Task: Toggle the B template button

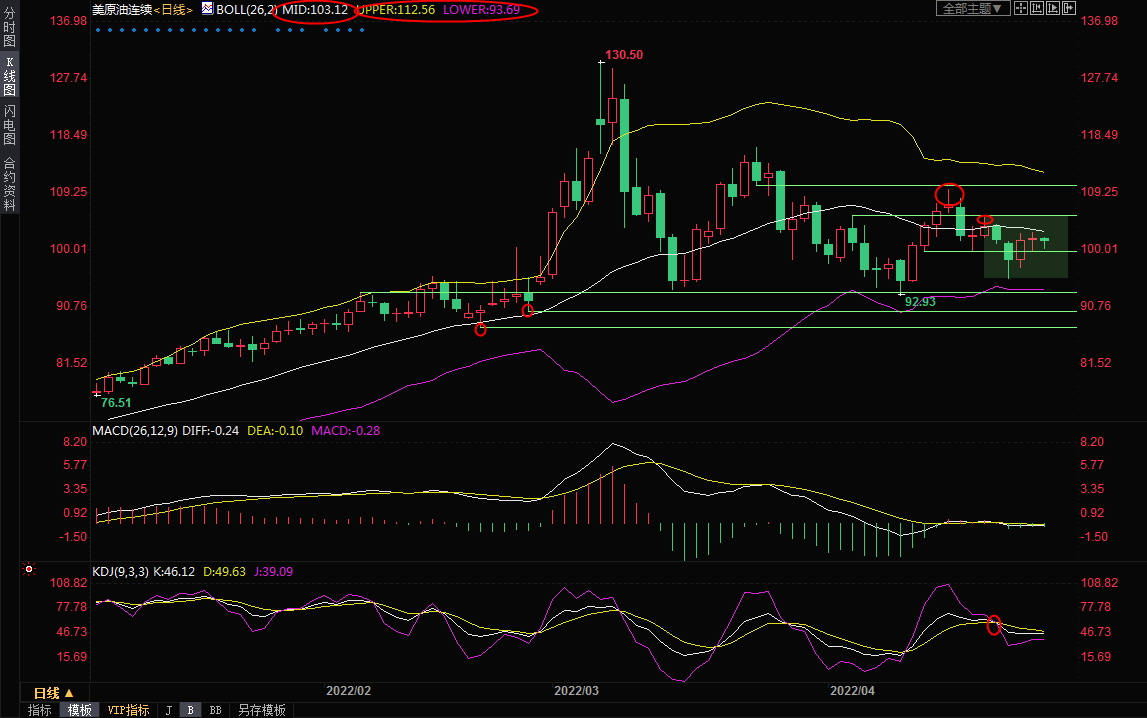Action: 190,710
